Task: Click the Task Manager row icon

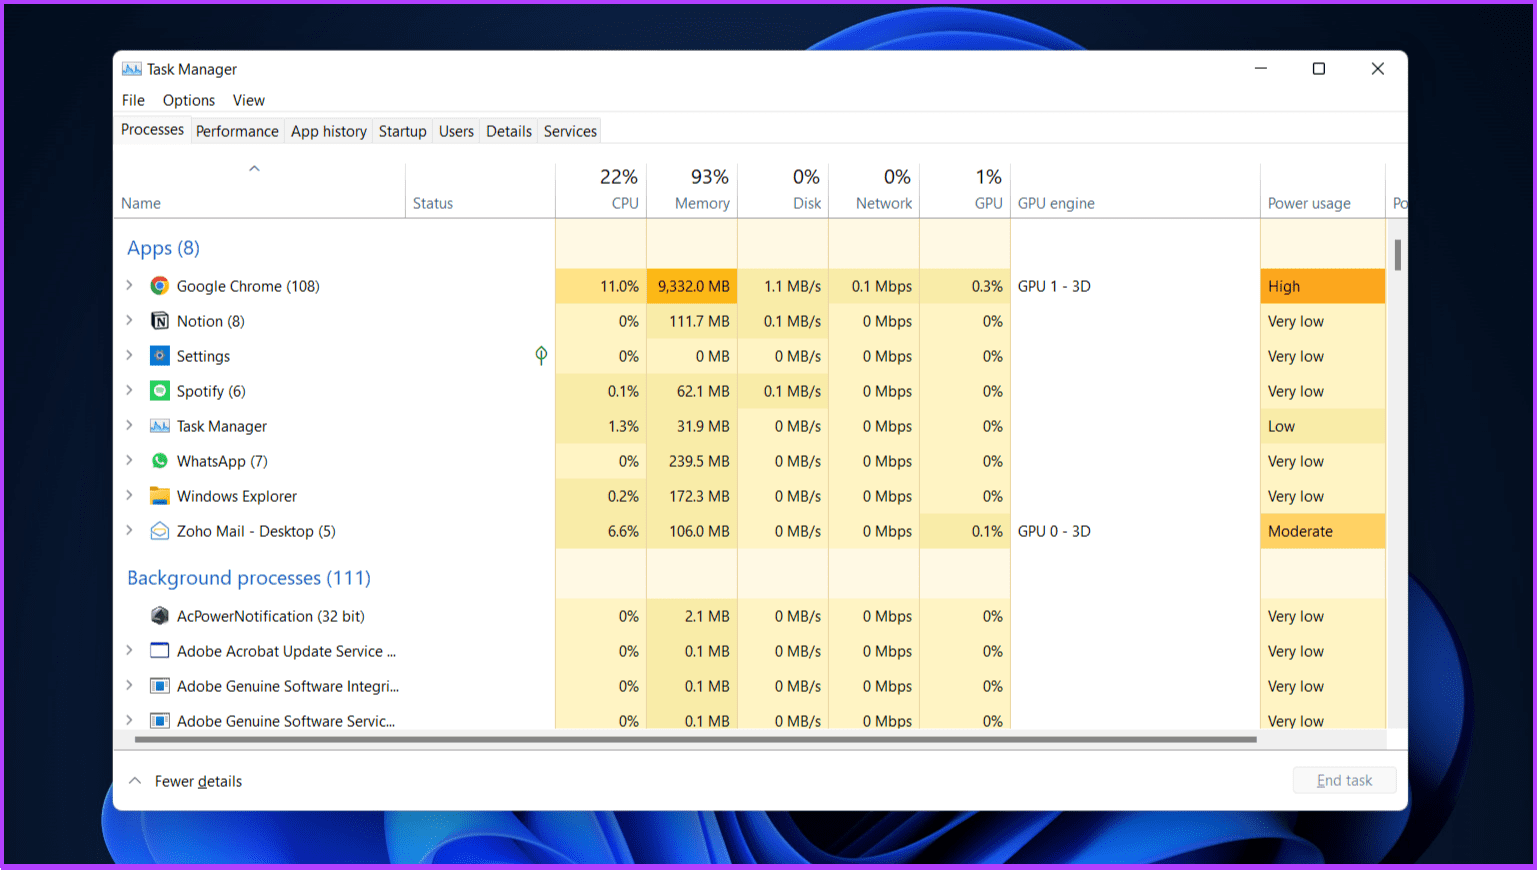Action: tap(159, 426)
